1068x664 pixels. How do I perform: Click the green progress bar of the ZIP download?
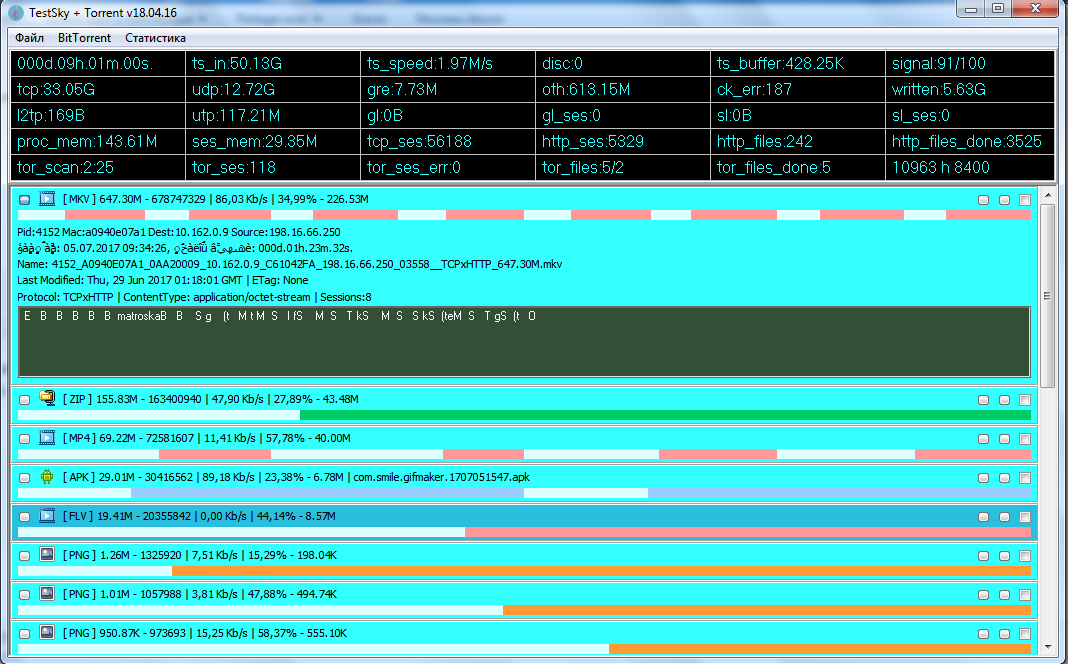(x=665, y=415)
